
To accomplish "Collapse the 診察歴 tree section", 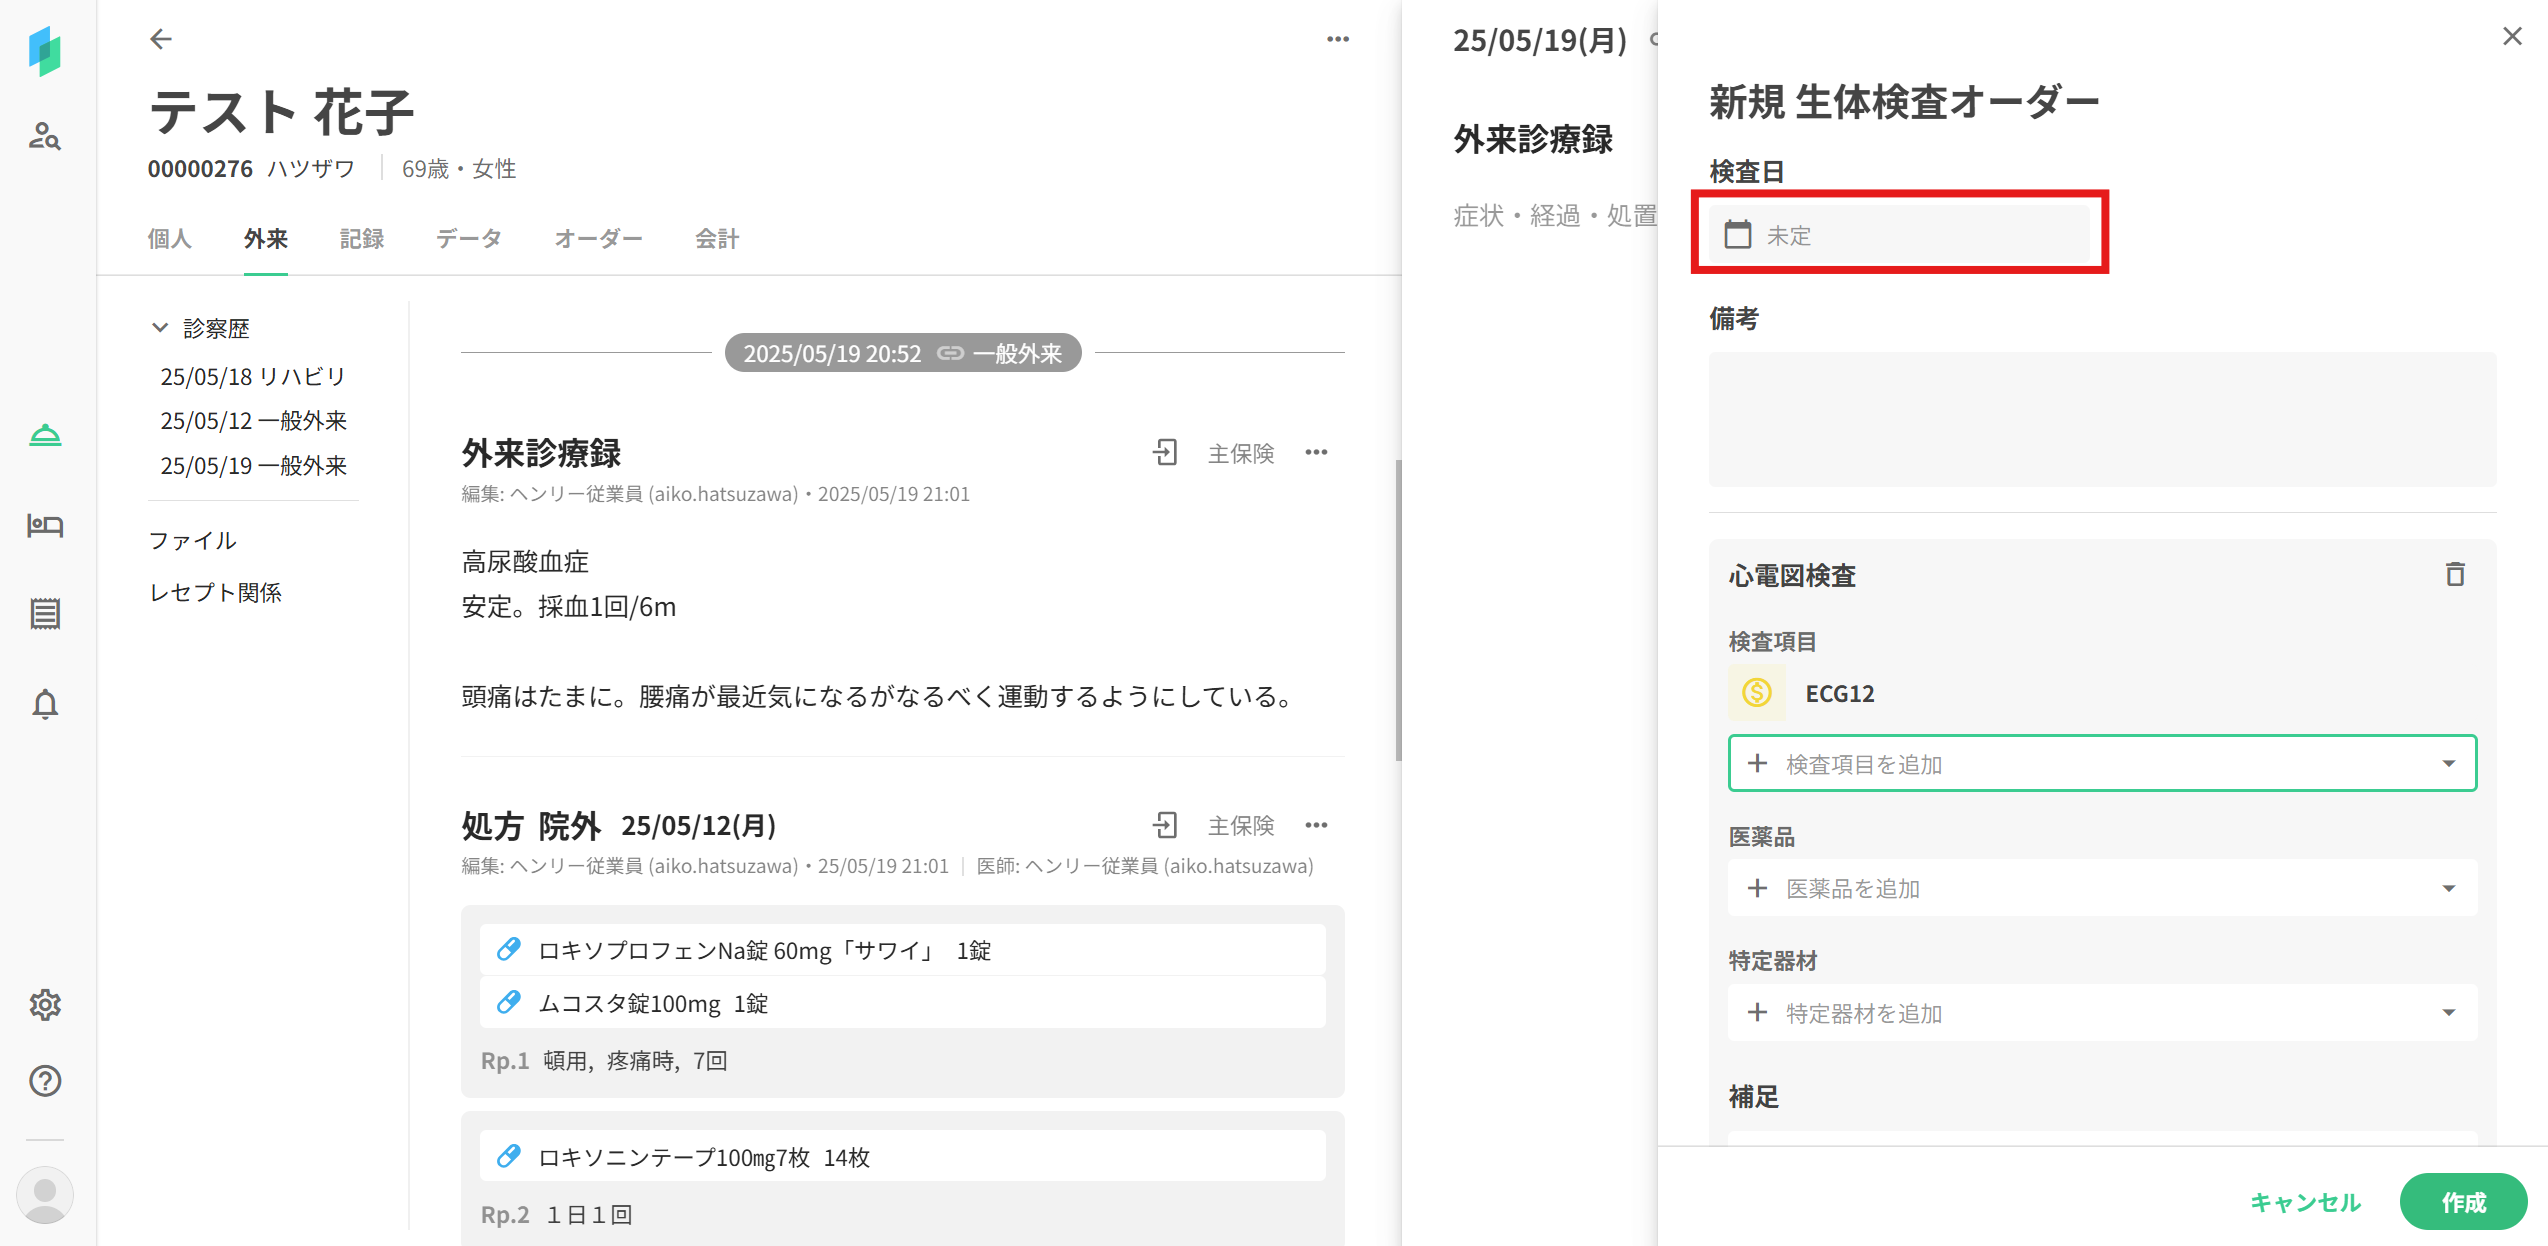I will [x=160, y=328].
